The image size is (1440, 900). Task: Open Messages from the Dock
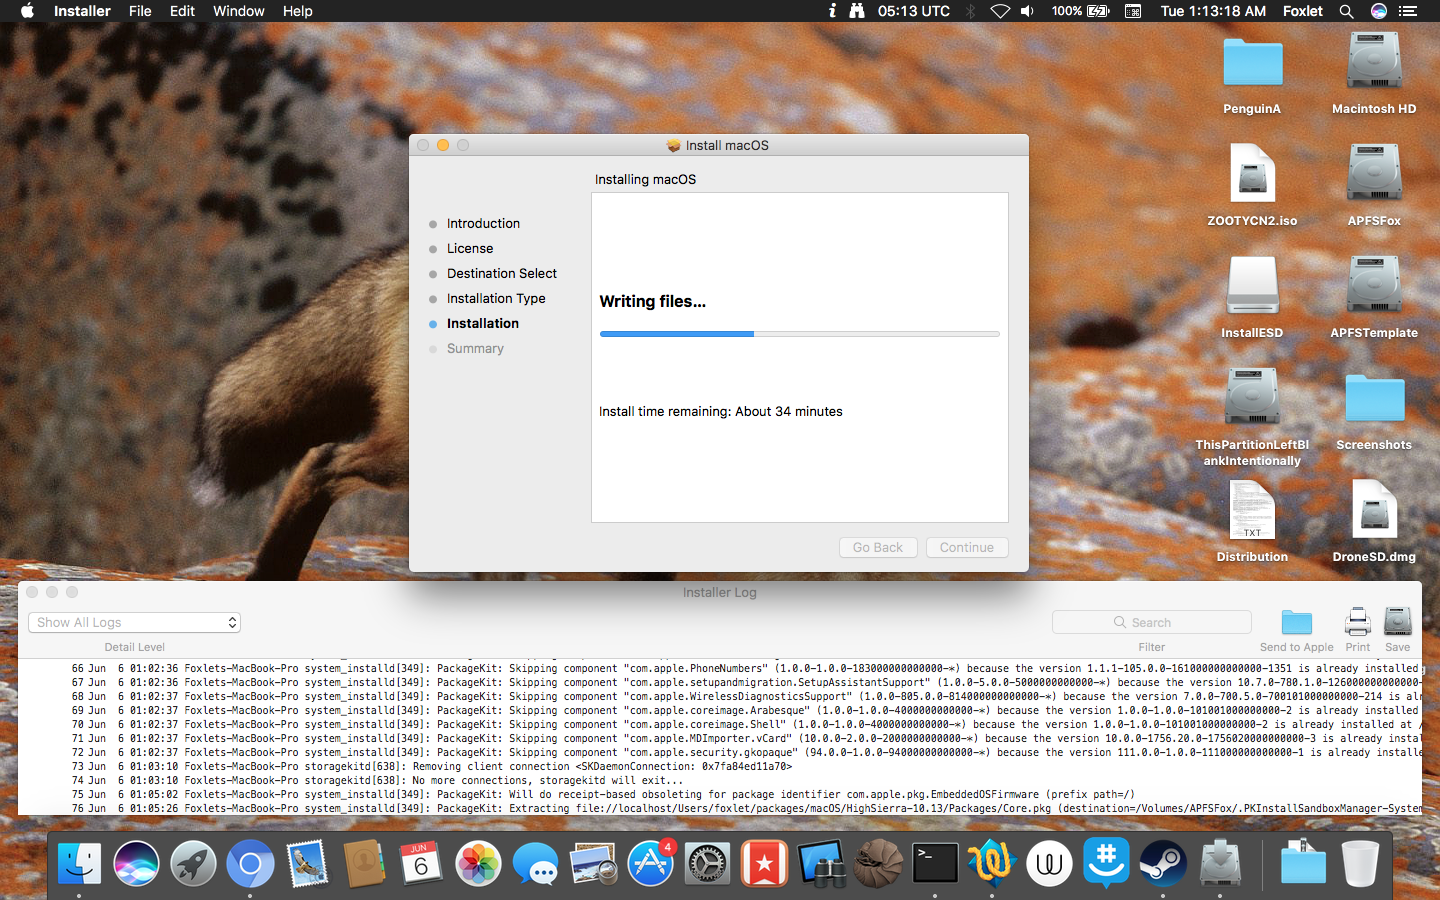536,863
